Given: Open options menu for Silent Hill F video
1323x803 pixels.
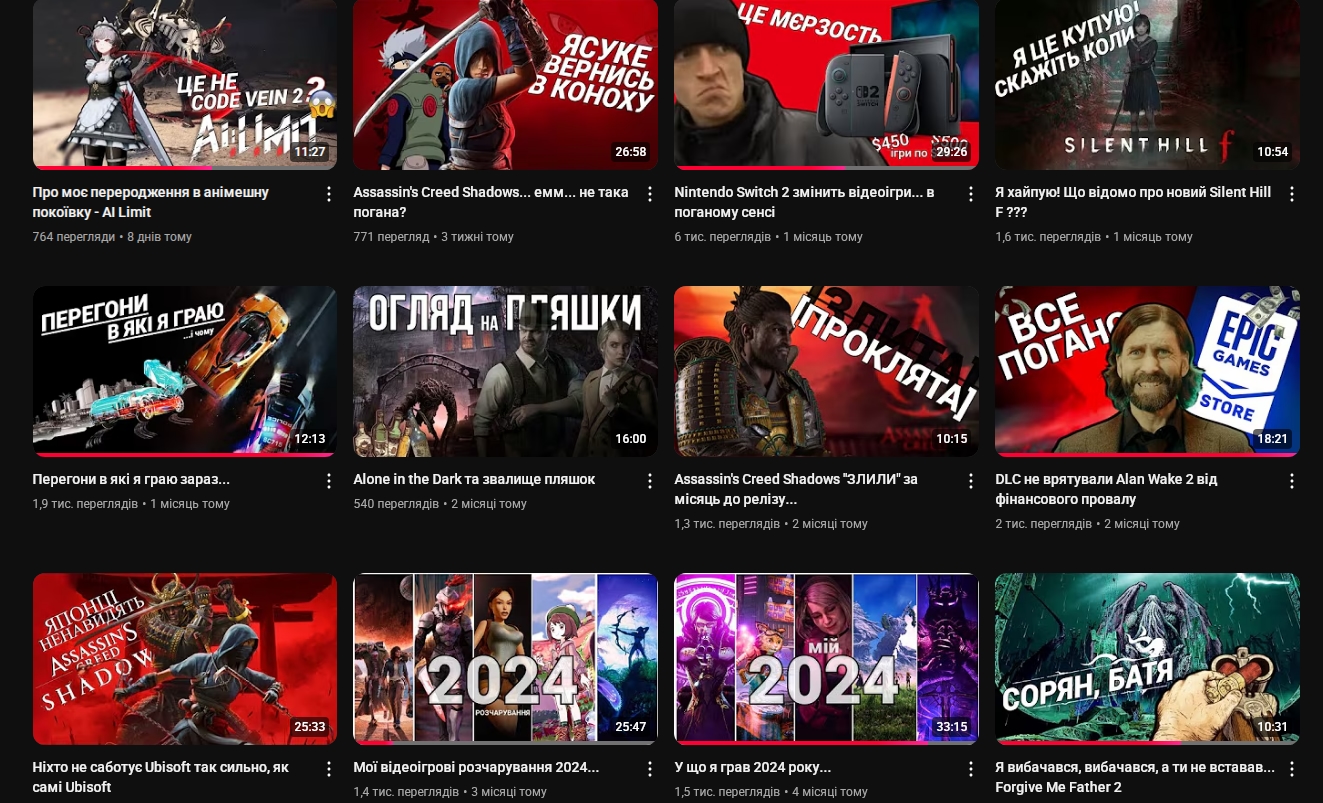Looking at the screenshot, I should [x=1291, y=194].
